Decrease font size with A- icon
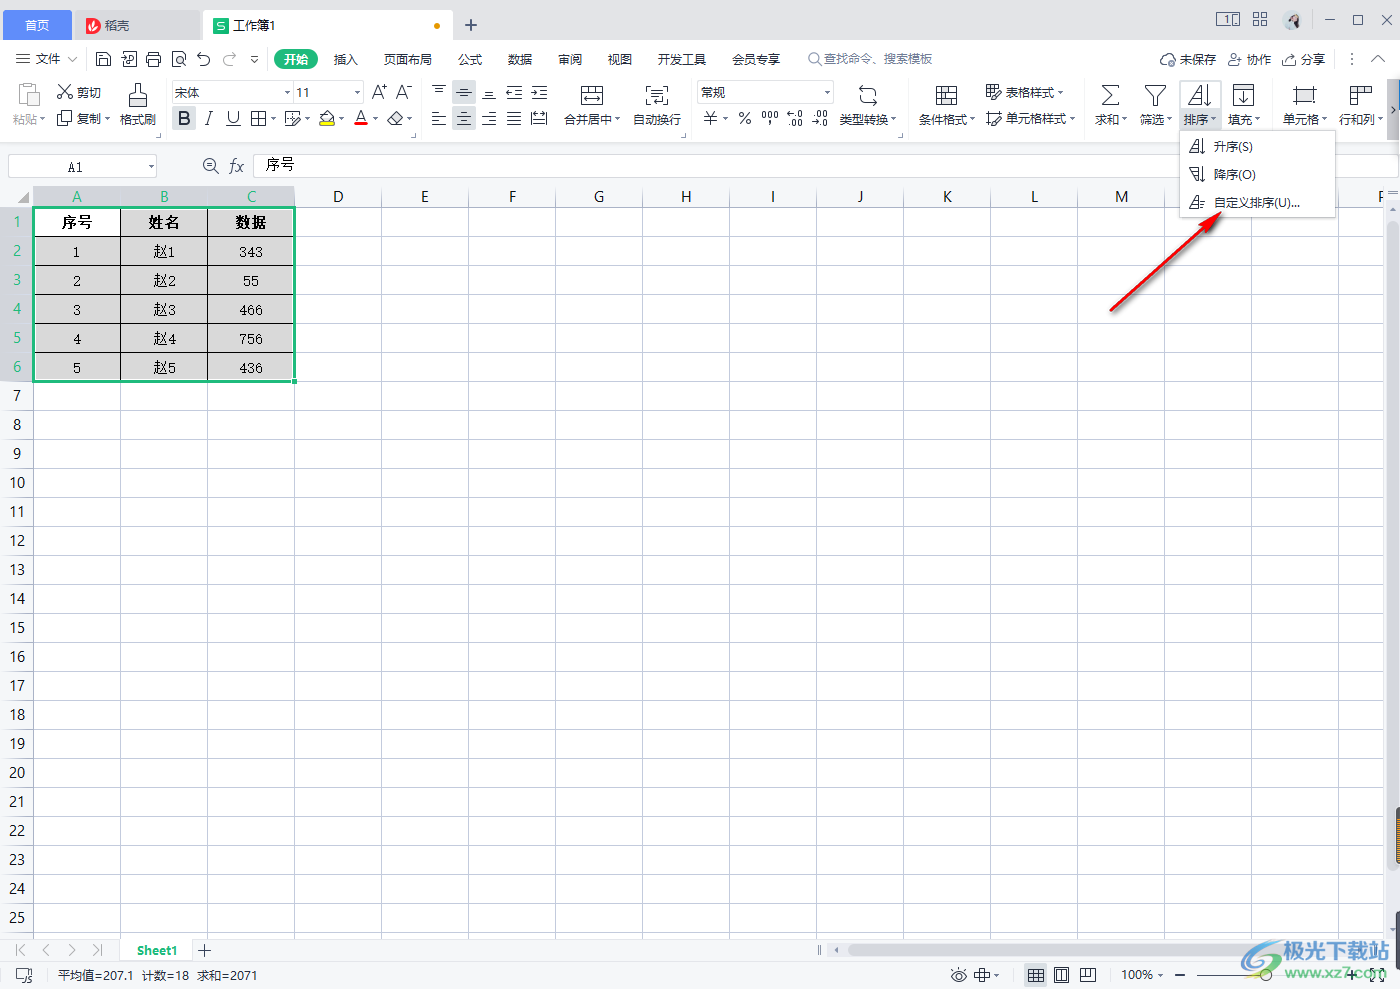 (x=404, y=92)
